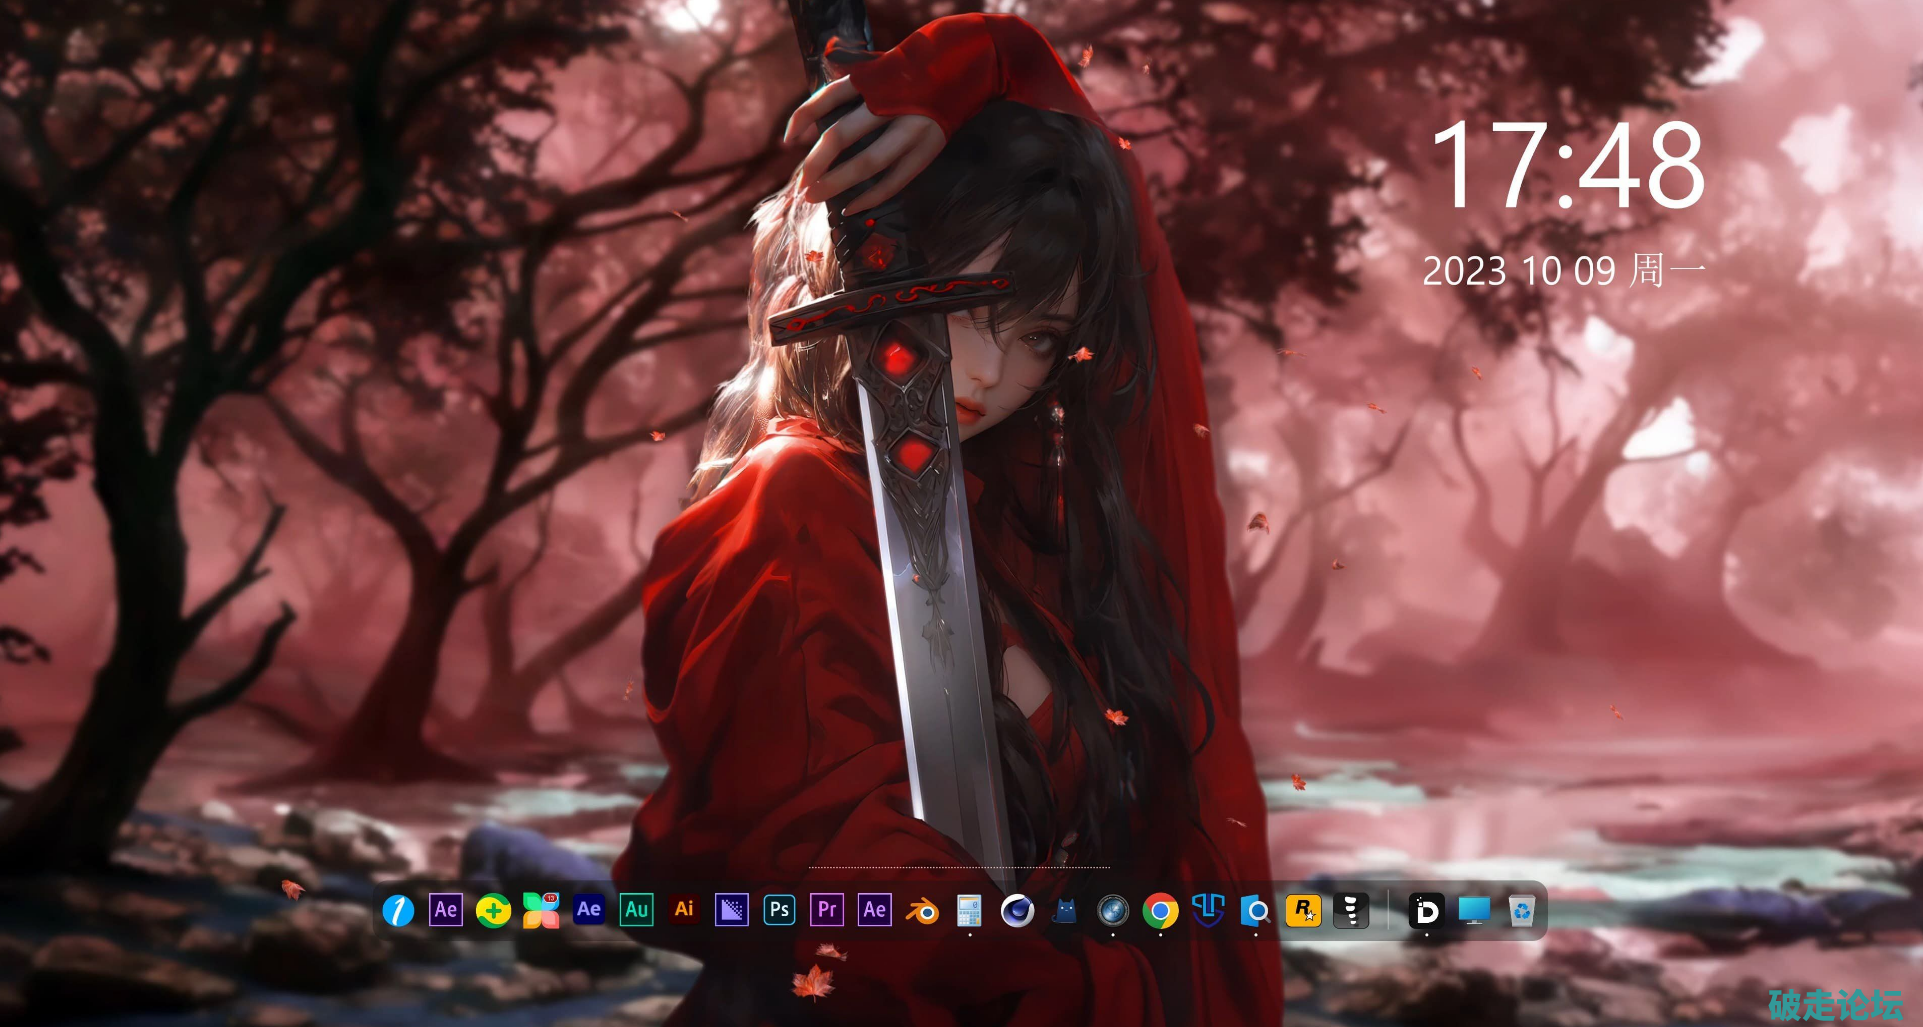Image resolution: width=1923 pixels, height=1027 pixels.
Task: Click the dark blue rounded After Effects icon
Action: (x=589, y=910)
